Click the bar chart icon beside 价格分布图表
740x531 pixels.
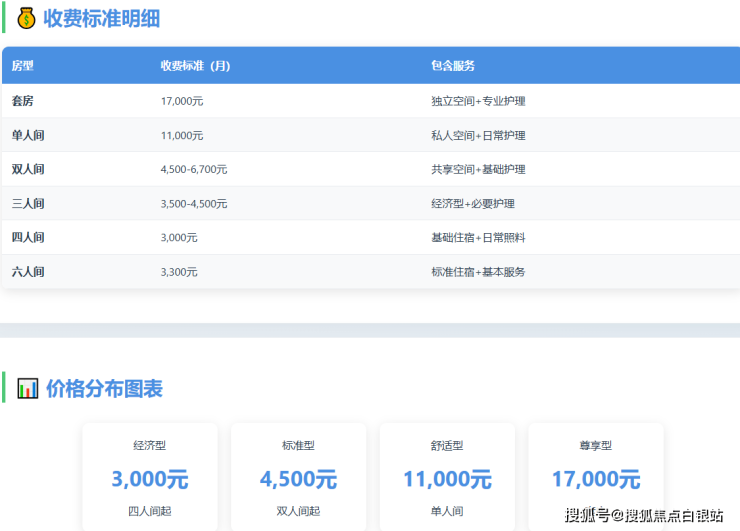click(x=28, y=388)
